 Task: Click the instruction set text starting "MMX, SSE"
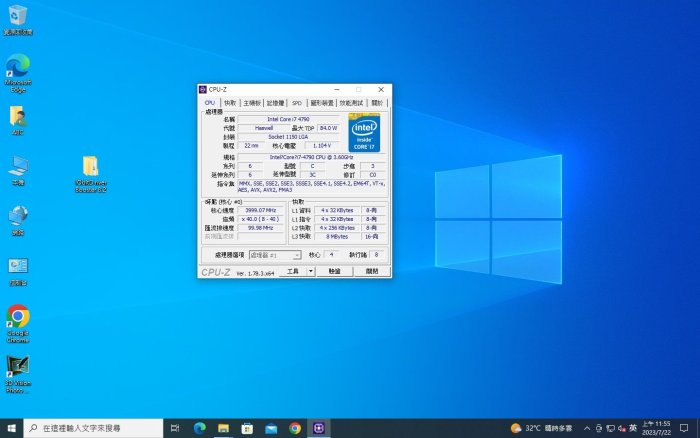pyautogui.click(x=312, y=187)
